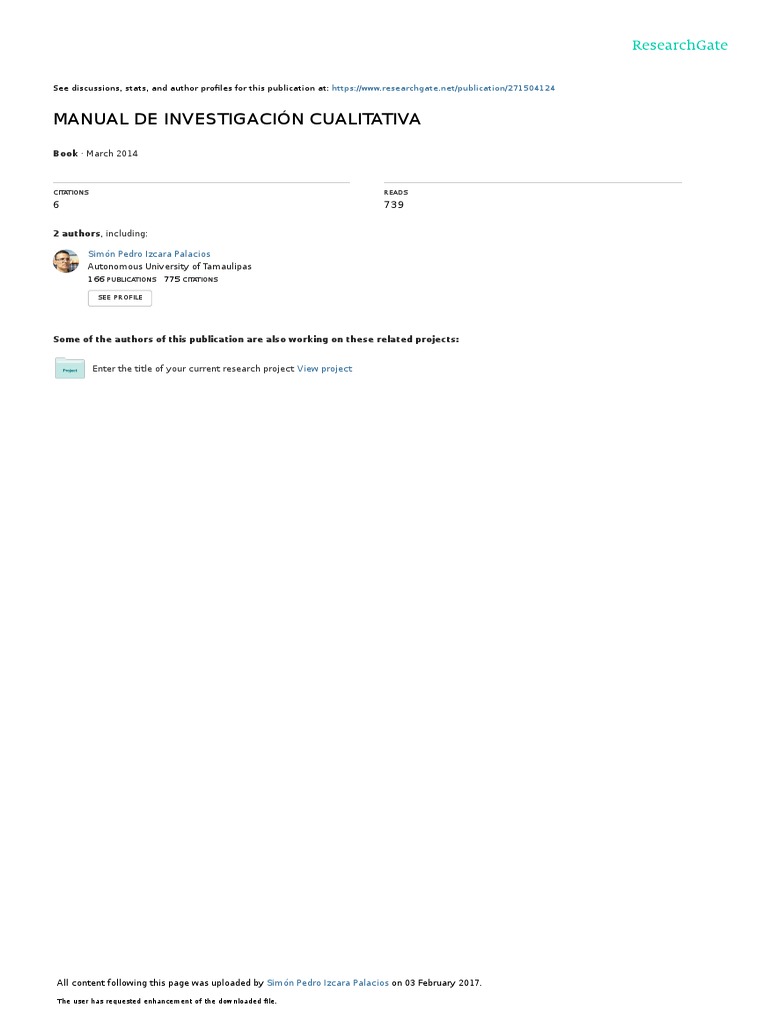
Task: Click the READS heading label
Action: click(x=396, y=193)
